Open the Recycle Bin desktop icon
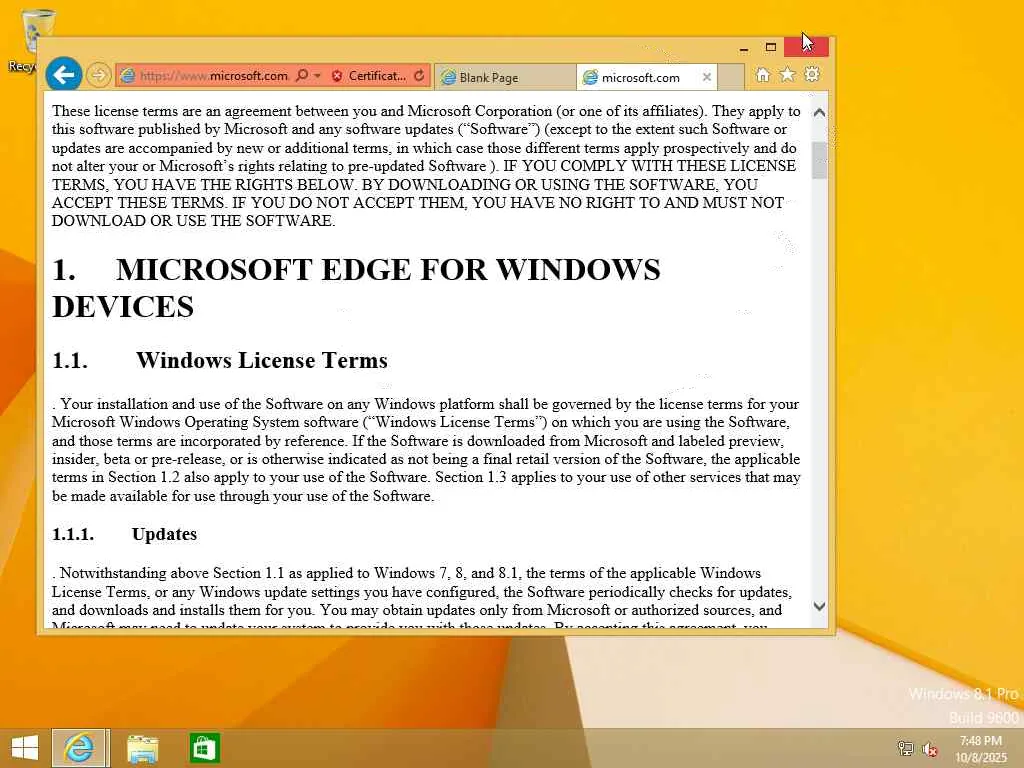Viewport: 1024px width, 768px height. click(x=29, y=39)
